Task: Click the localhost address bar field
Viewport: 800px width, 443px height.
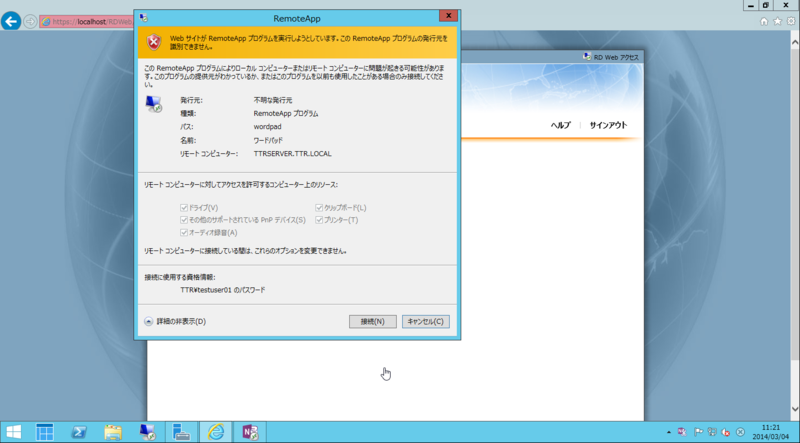Action: (87, 22)
